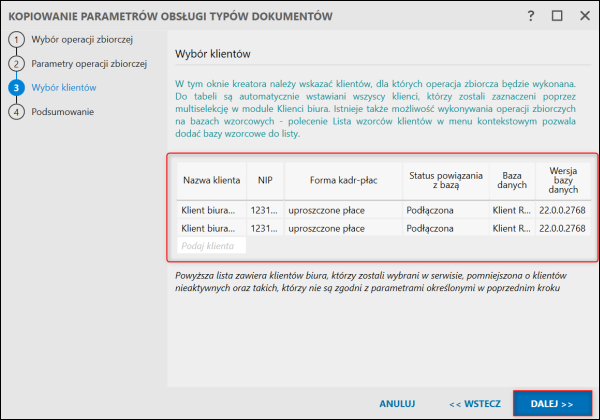This screenshot has width=600, height=420.
Task: Sort by NIP column header
Action: [x=265, y=181]
